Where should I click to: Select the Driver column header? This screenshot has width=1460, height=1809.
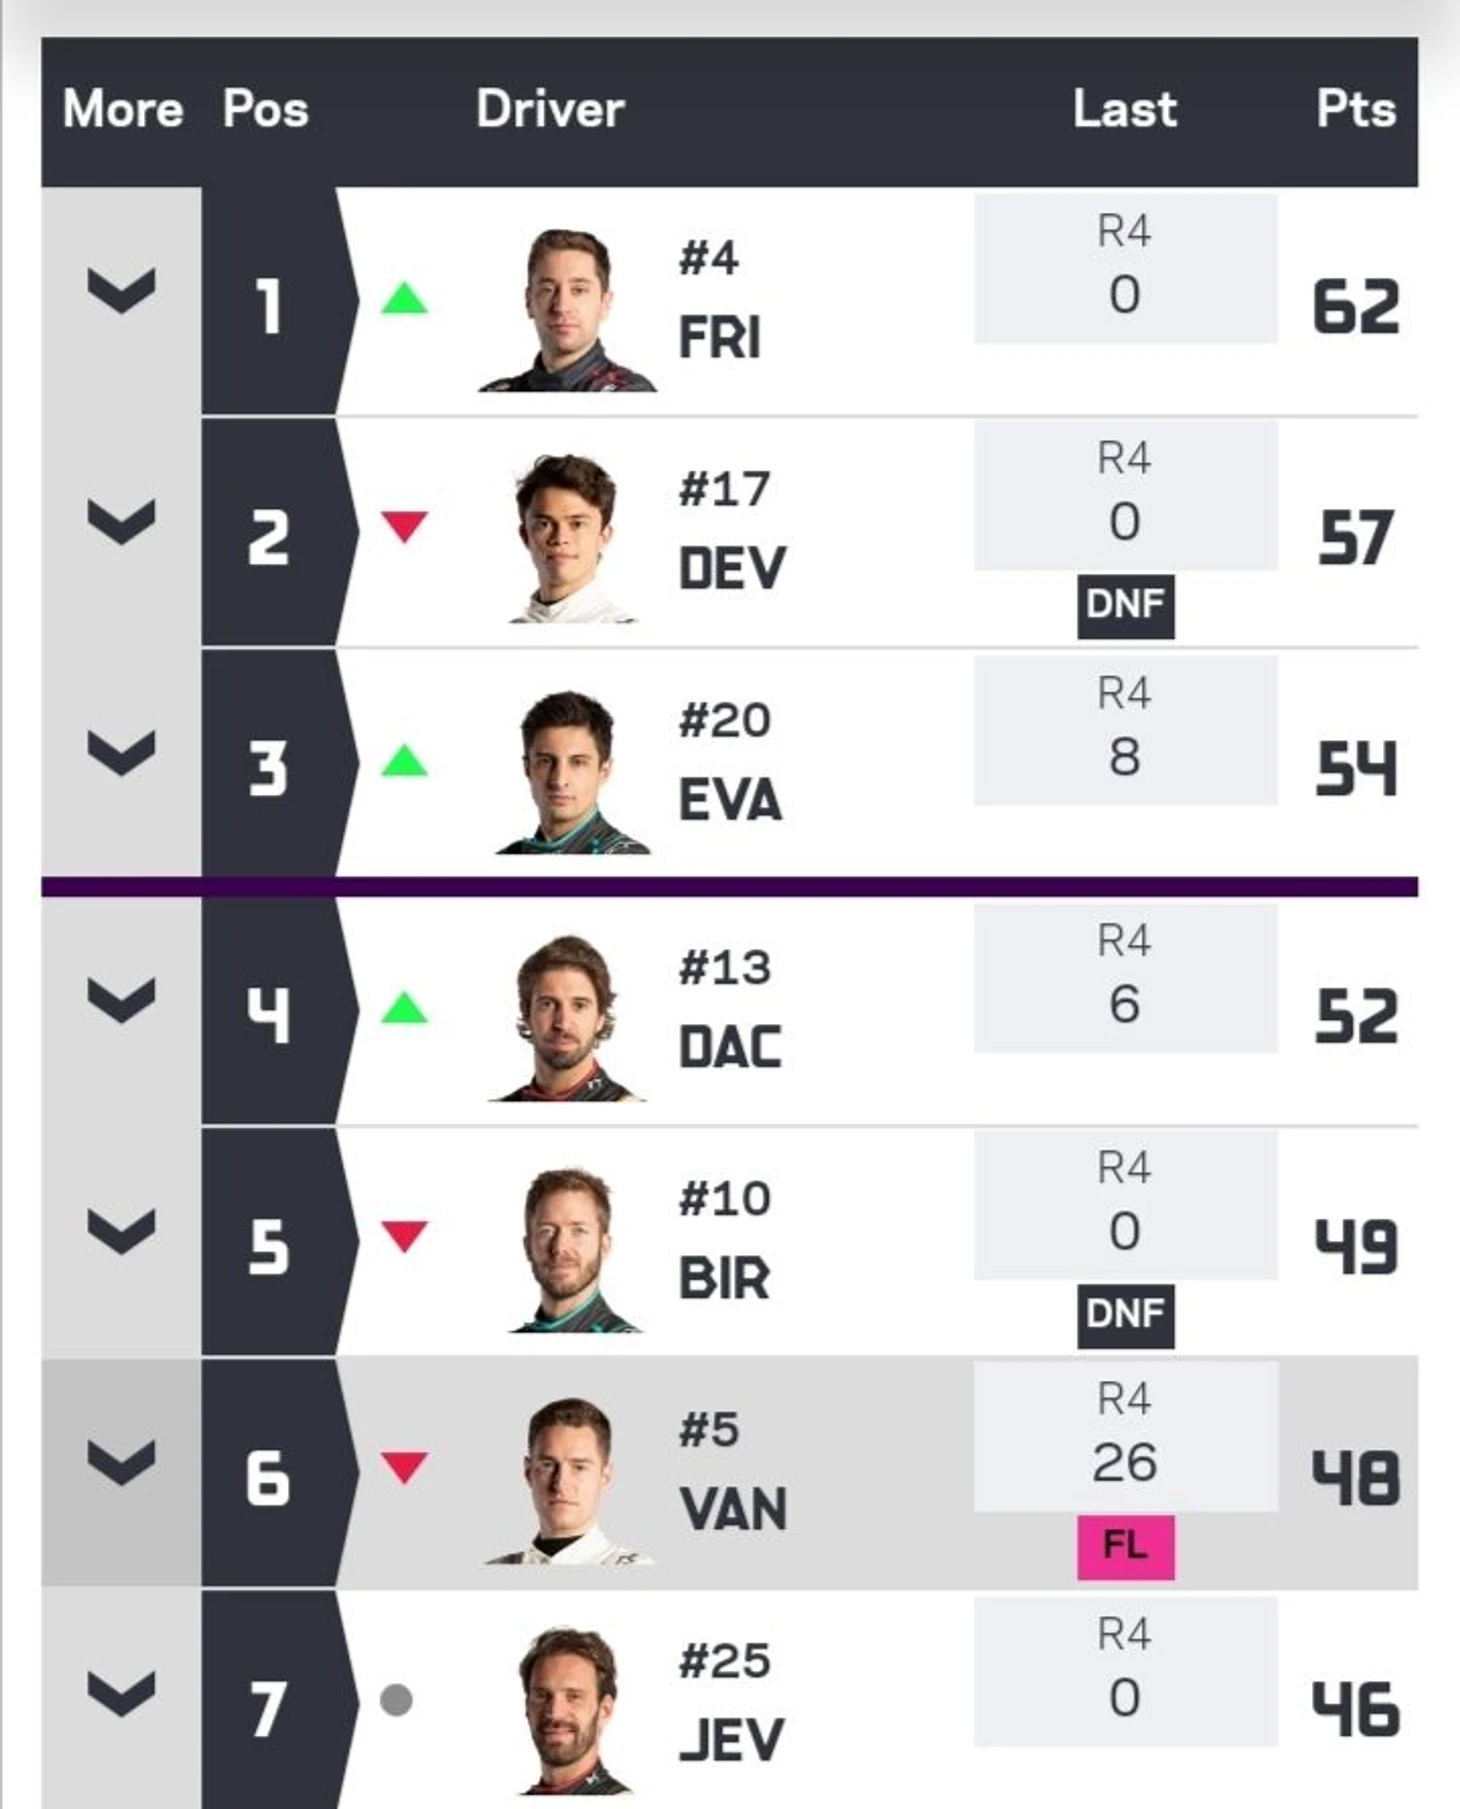point(550,109)
